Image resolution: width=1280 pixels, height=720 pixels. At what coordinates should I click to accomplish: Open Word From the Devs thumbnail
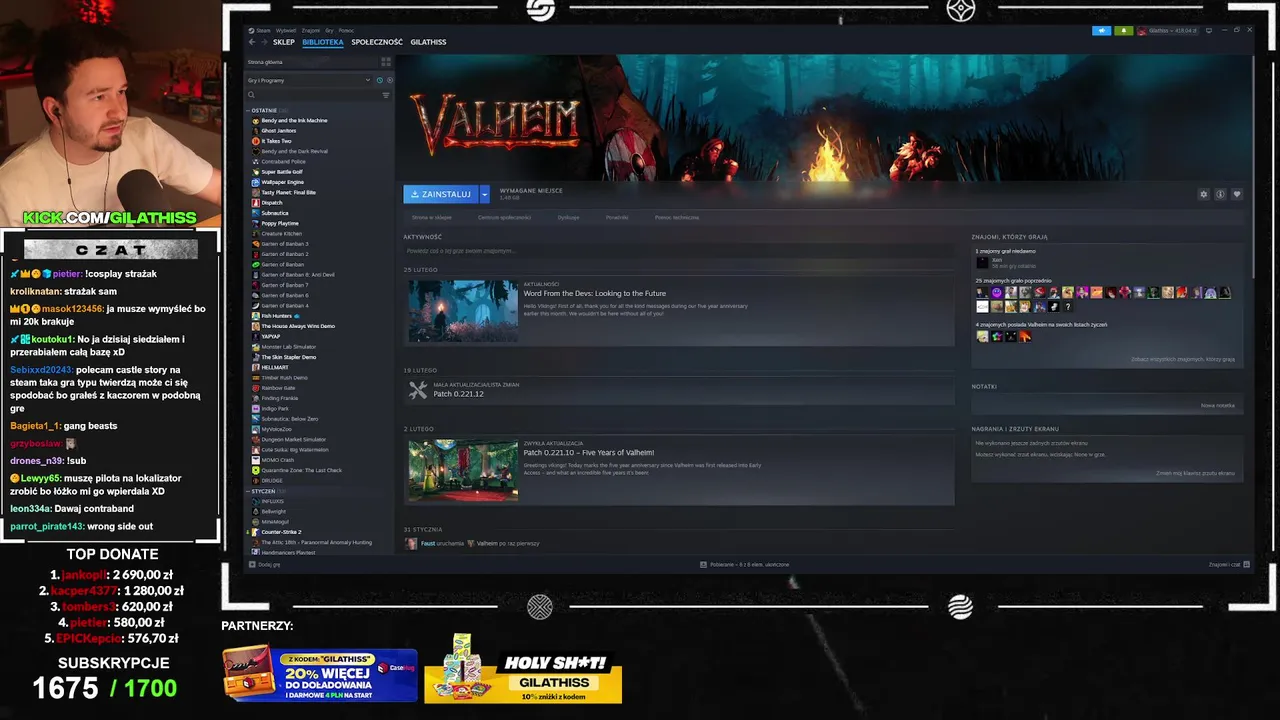click(463, 311)
